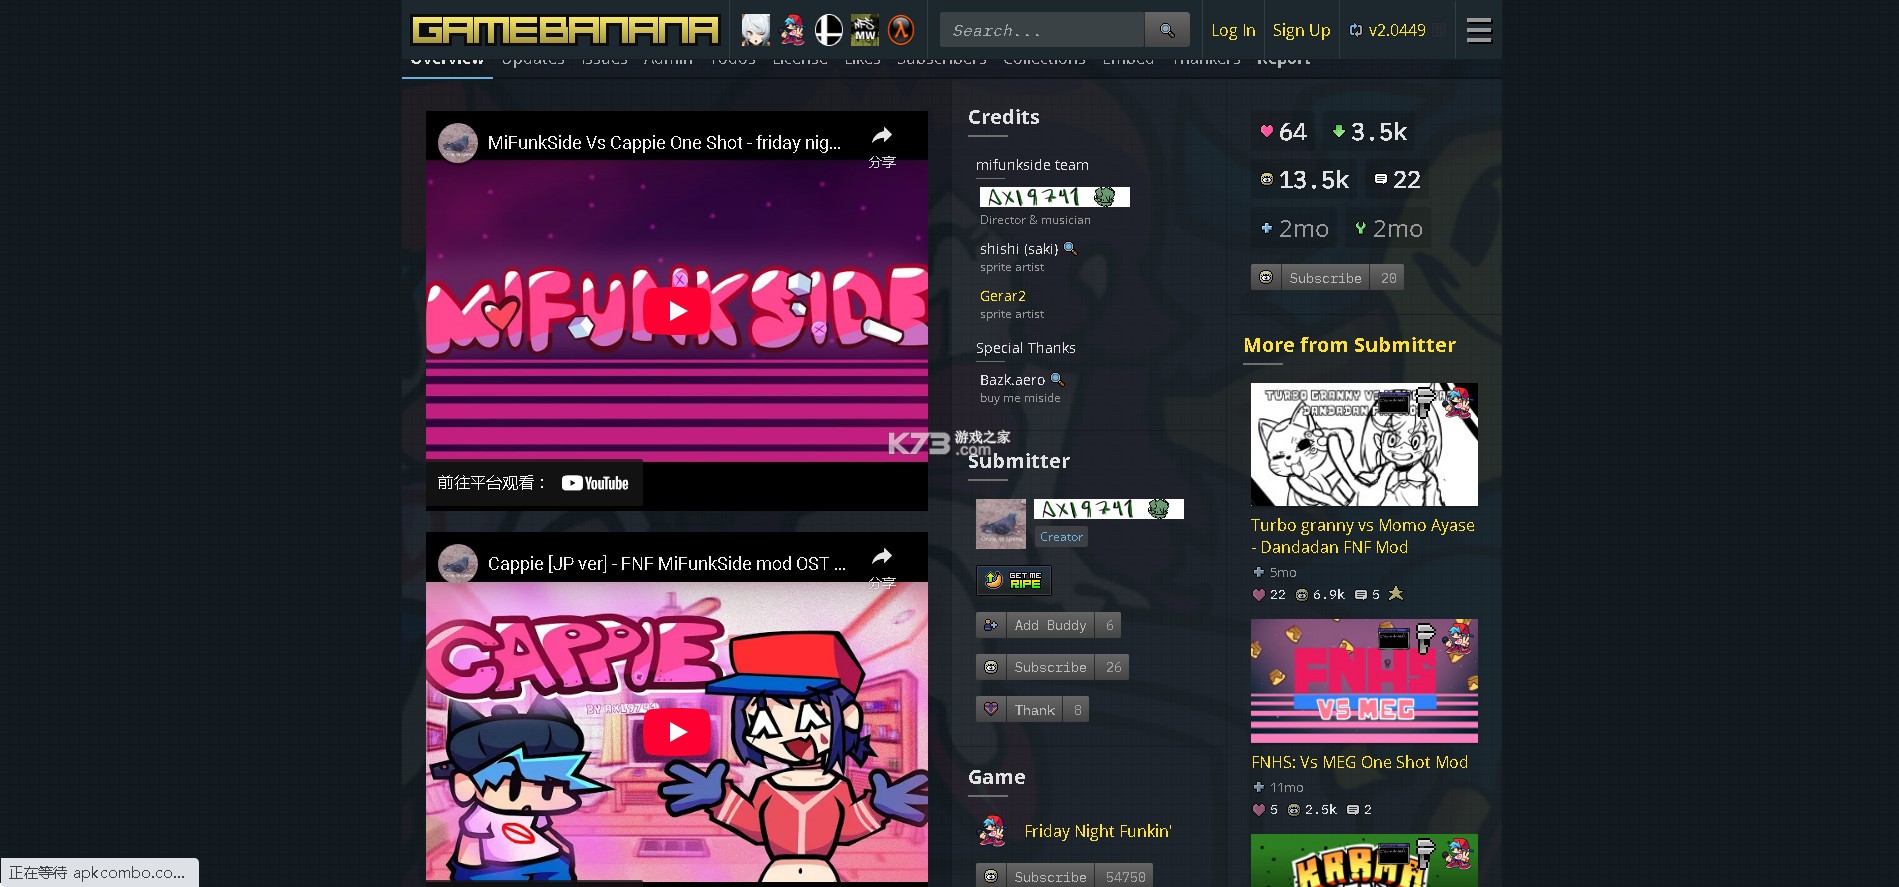Click the Creator badge
This screenshot has width=1899, height=887.
coord(1061,537)
